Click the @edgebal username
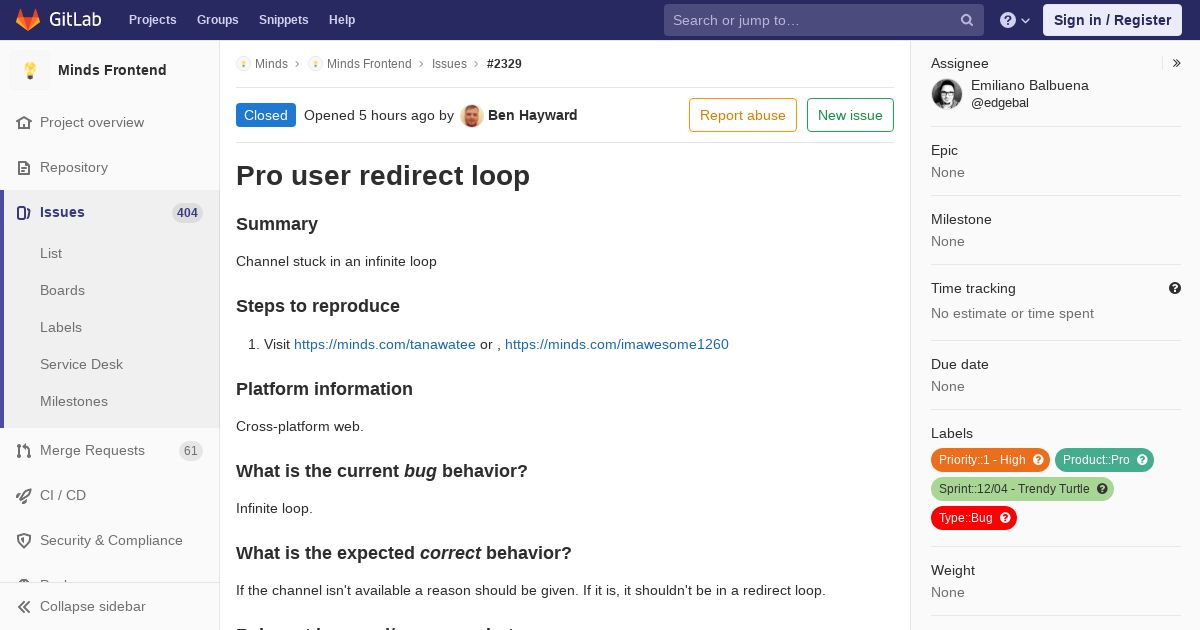Screen dimensions: 1200x630 [x=1000, y=103]
